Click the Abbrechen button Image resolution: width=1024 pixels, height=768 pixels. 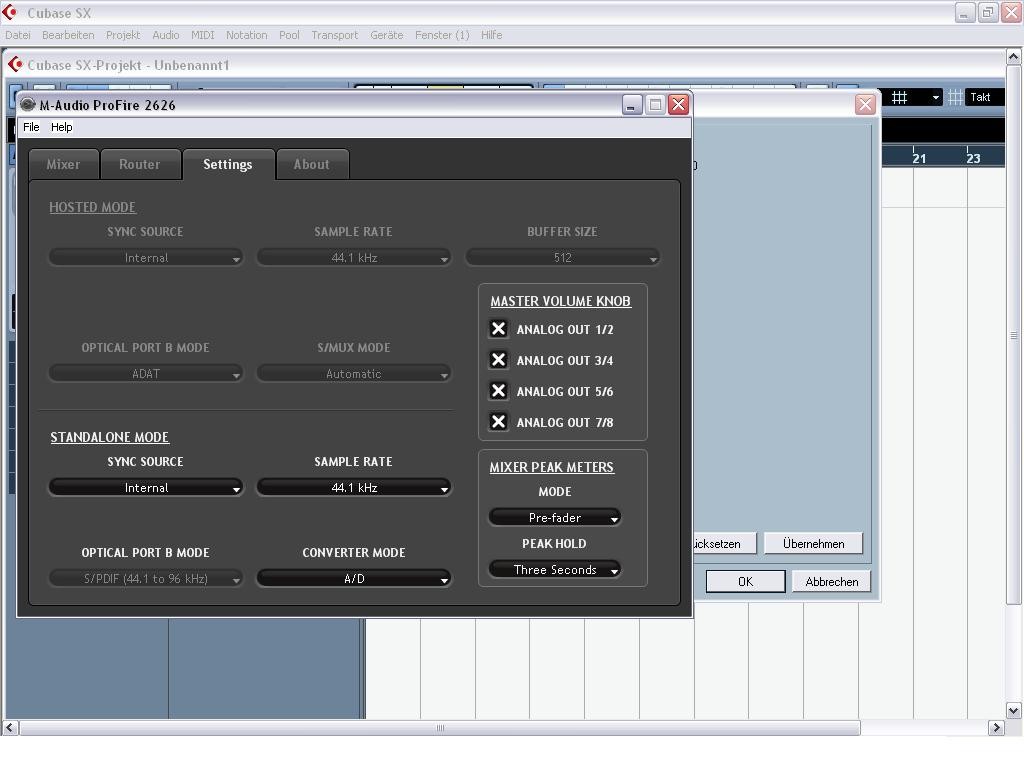831,581
